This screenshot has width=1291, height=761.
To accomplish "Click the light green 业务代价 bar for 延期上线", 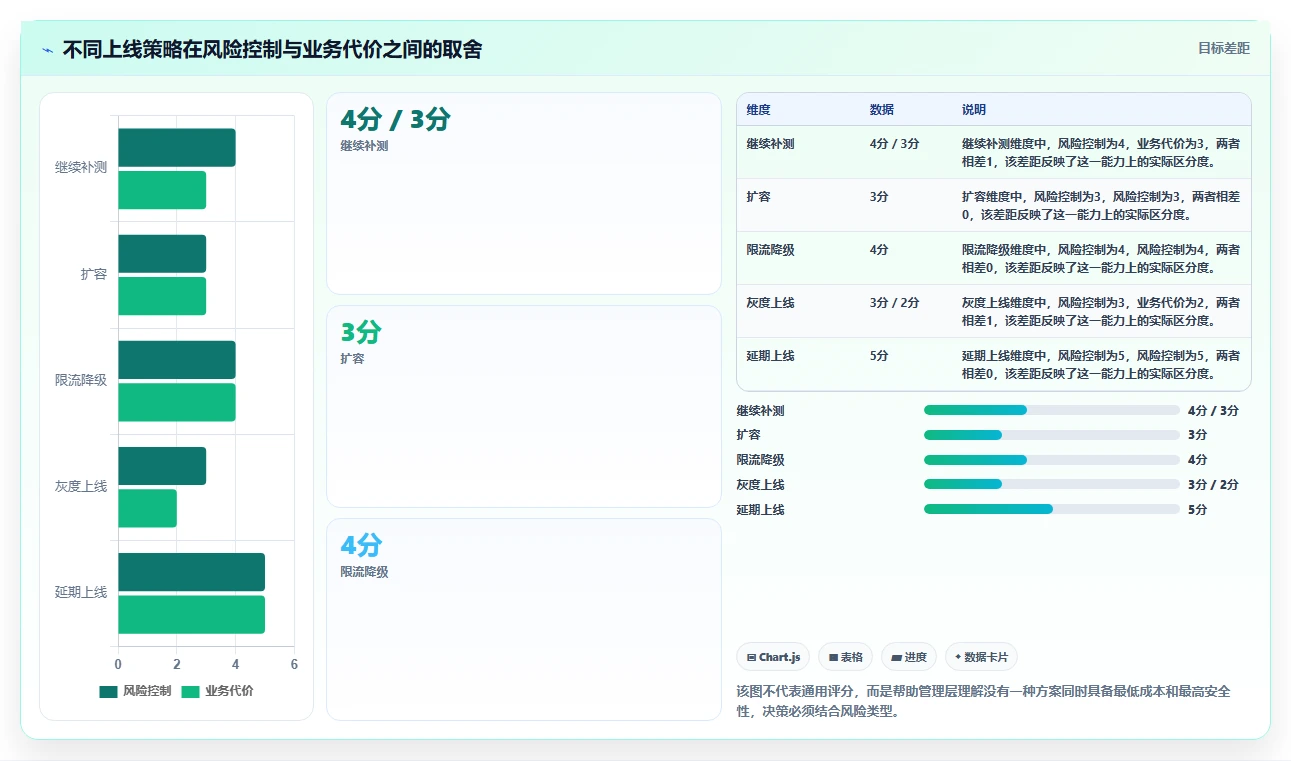I will [192, 614].
